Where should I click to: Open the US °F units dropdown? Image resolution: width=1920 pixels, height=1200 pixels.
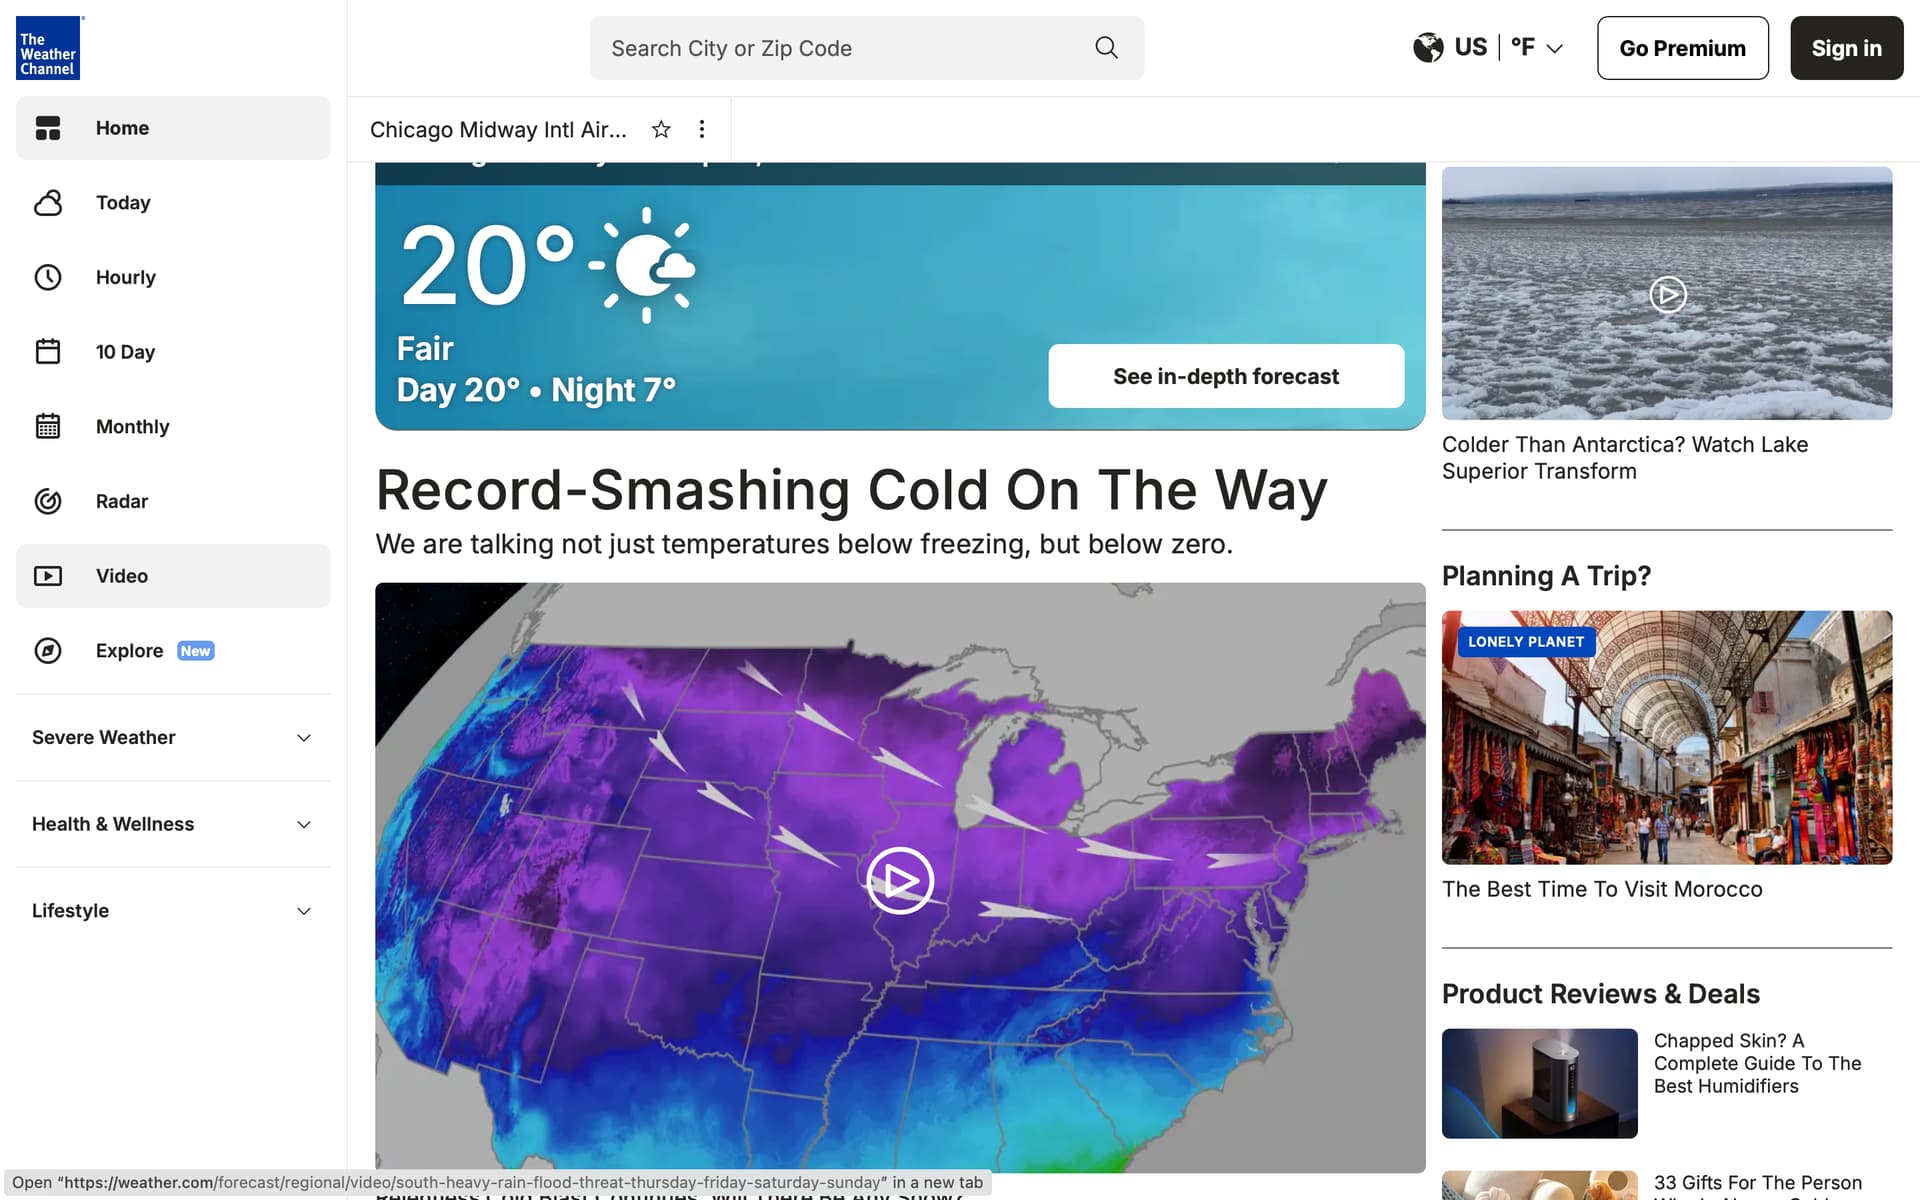(1488, 48)
